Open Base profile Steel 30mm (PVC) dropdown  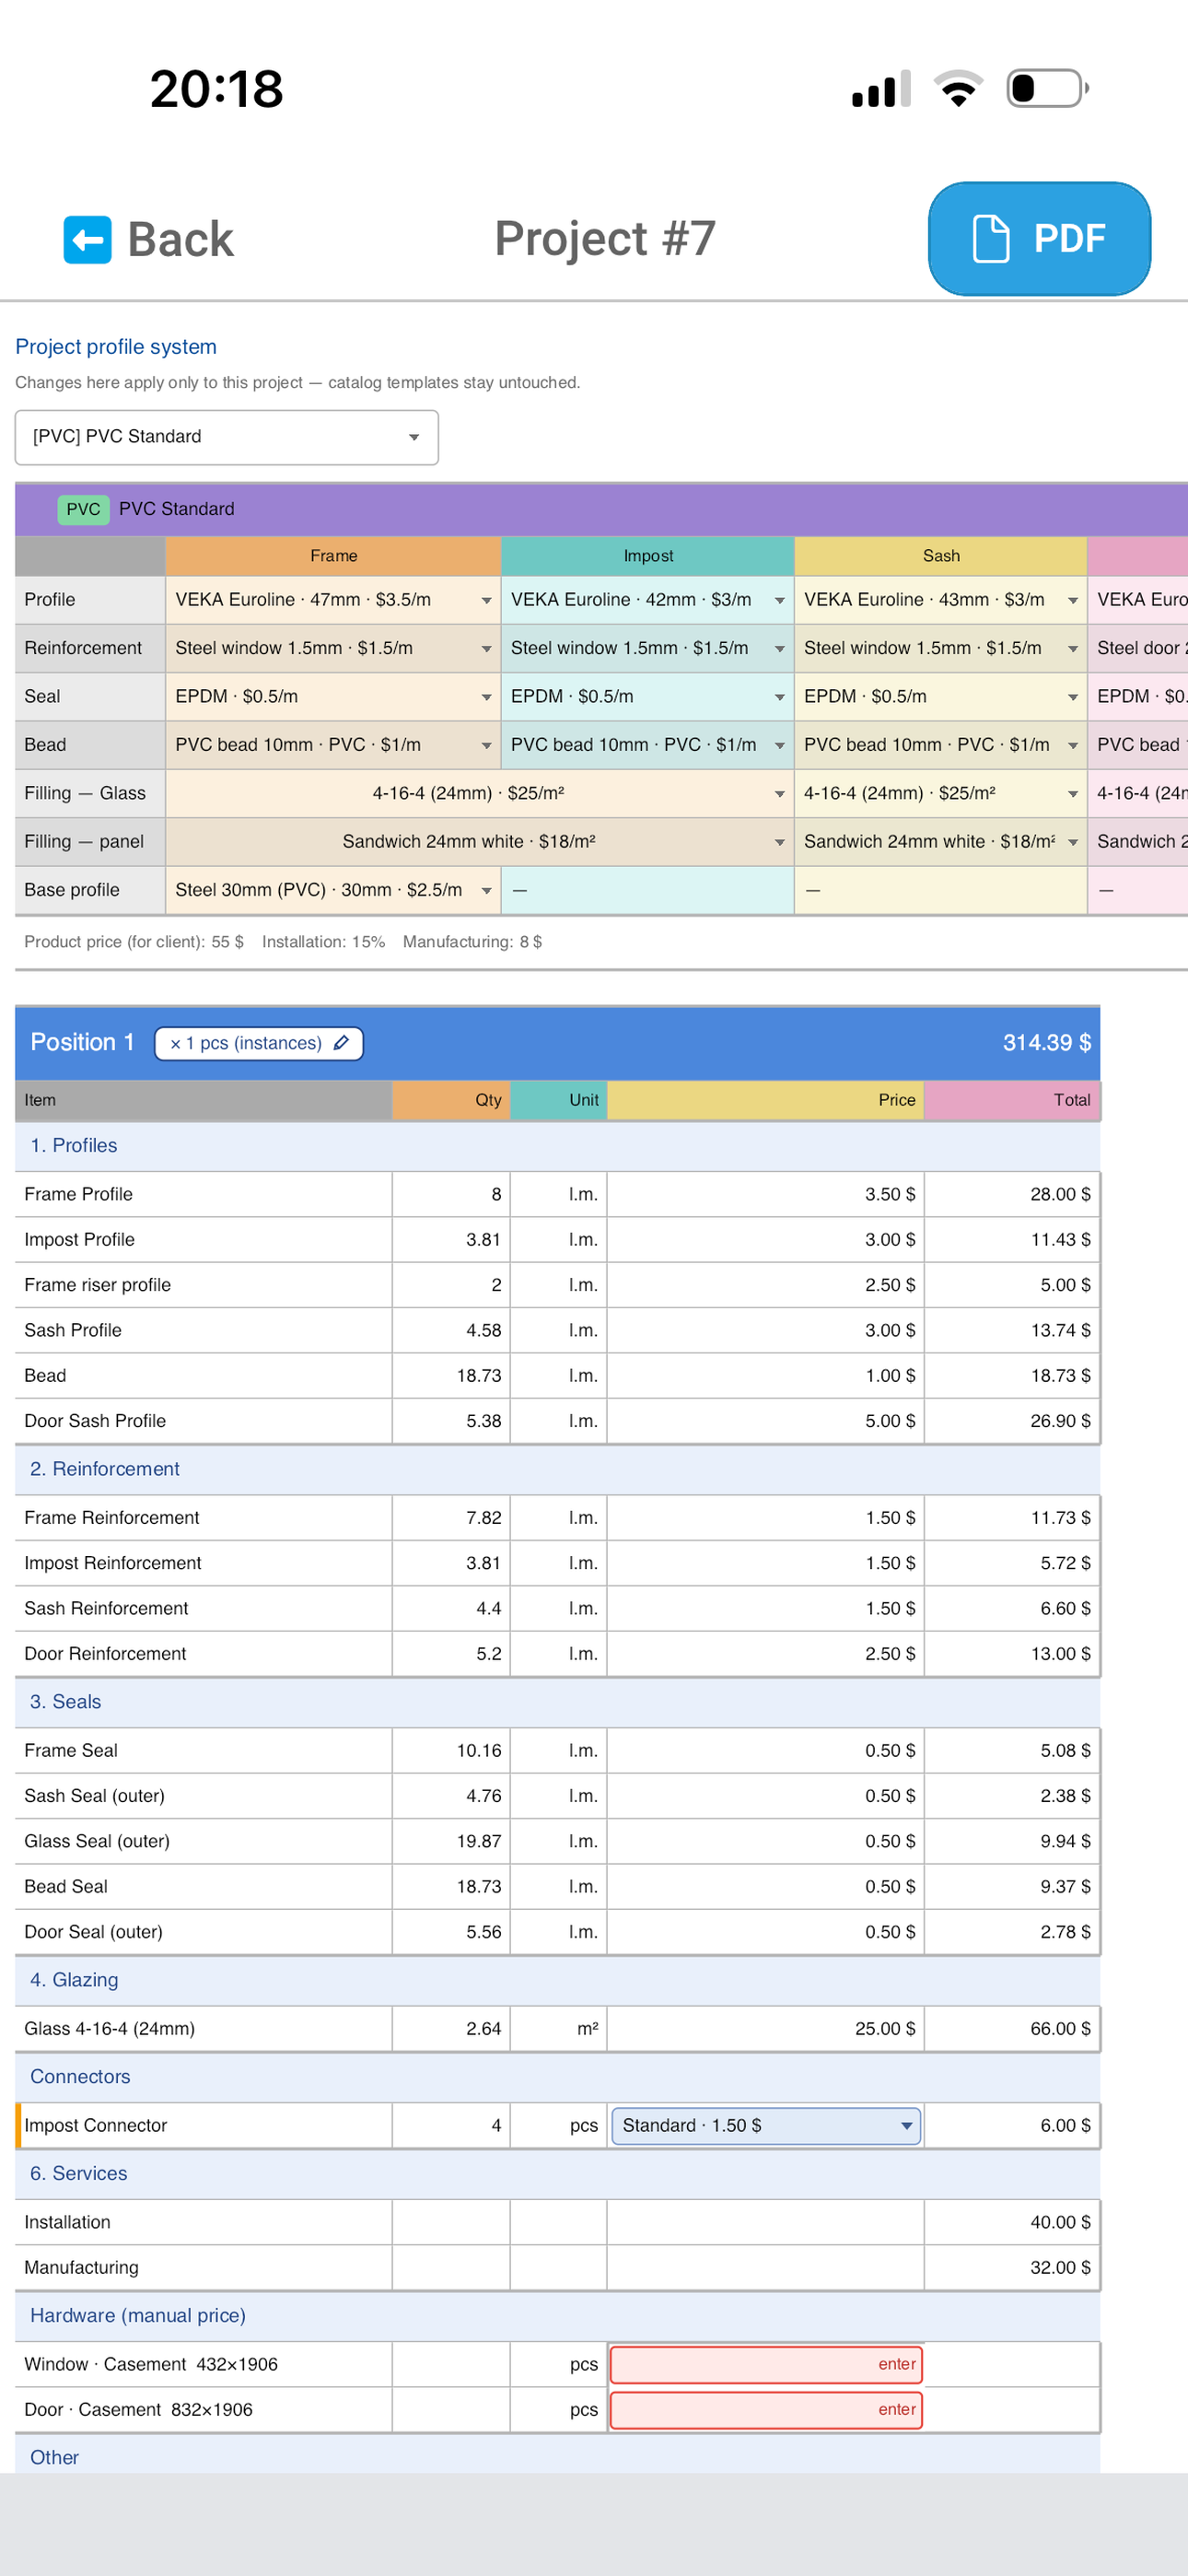pyautogui.click(x=333, y=890)
